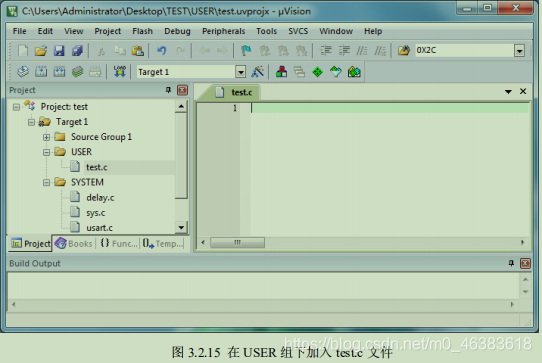Unindent selected lines icon
542x363 pixels.
[x=344, y=51]
